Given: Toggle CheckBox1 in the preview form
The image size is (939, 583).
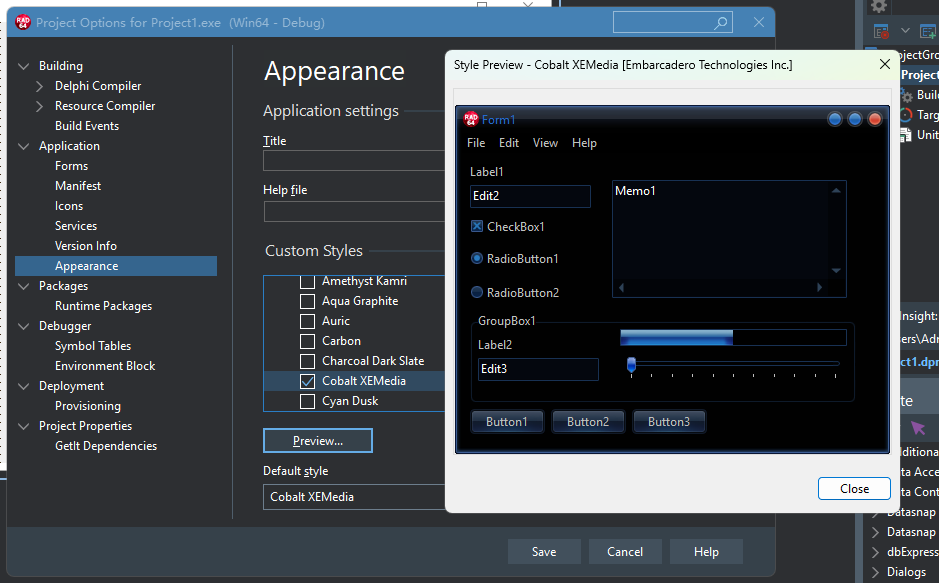Looking at the screenshot, I should point(477,226).
